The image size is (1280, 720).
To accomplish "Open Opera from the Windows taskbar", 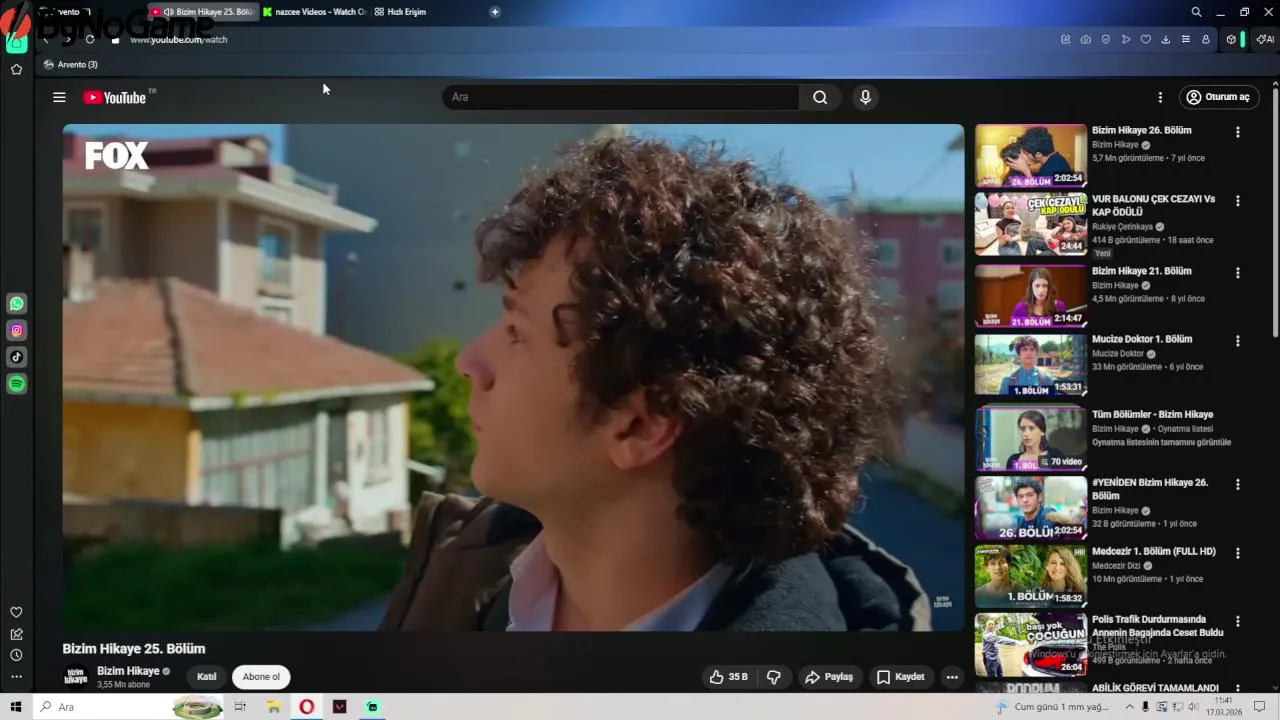I will tap(306, 707).
